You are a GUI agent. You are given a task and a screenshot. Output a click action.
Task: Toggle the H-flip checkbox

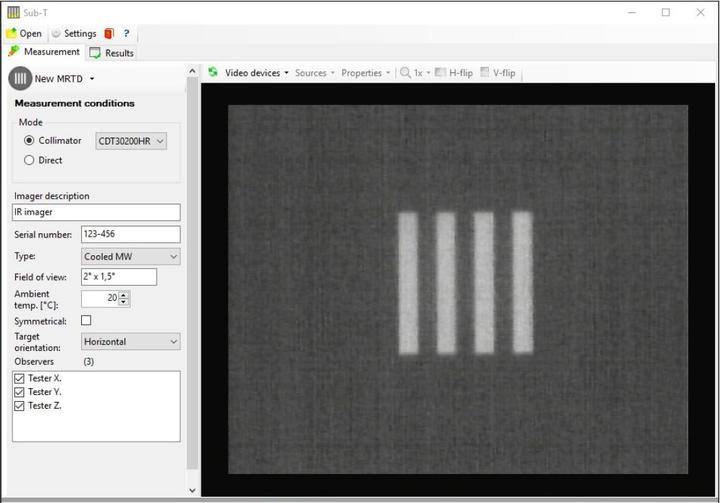pos(440,73)
